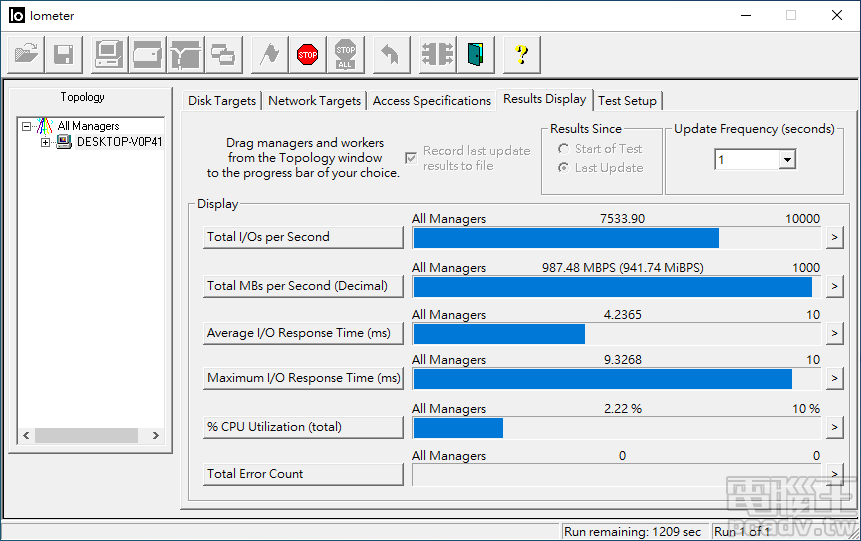This screenshot has height=541, width=861.
Task: Click the 4.2365 average response value
Action: pos(623,315)
